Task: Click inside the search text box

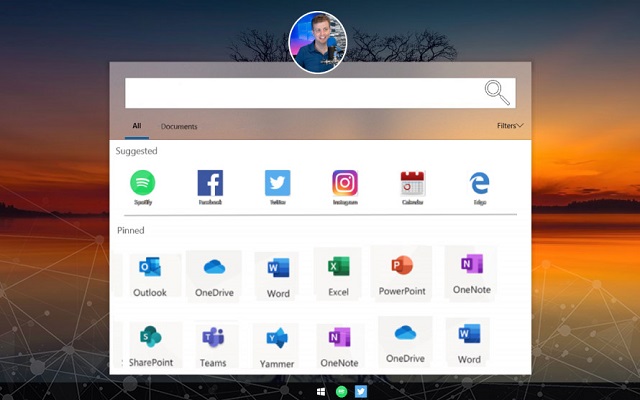Action: [300, 93]
